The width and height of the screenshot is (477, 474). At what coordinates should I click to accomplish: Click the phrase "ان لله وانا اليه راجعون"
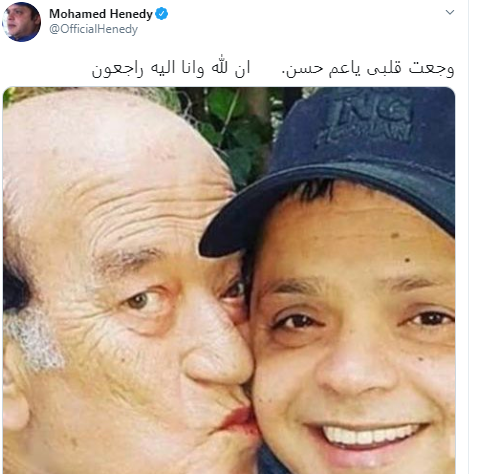[x=171, y=69]
